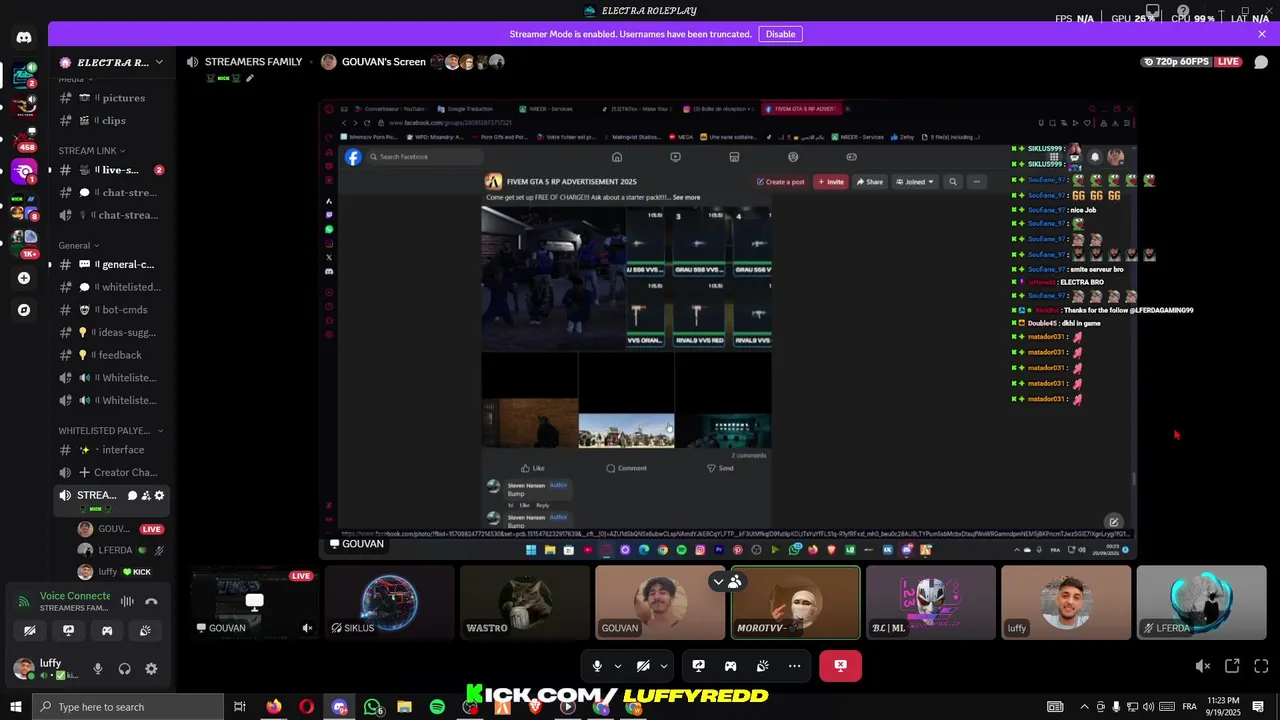Invite people to STREAMERS FAMILY voice channel
The height and width of the screenshot is (720, 1280).
point(146,495)
